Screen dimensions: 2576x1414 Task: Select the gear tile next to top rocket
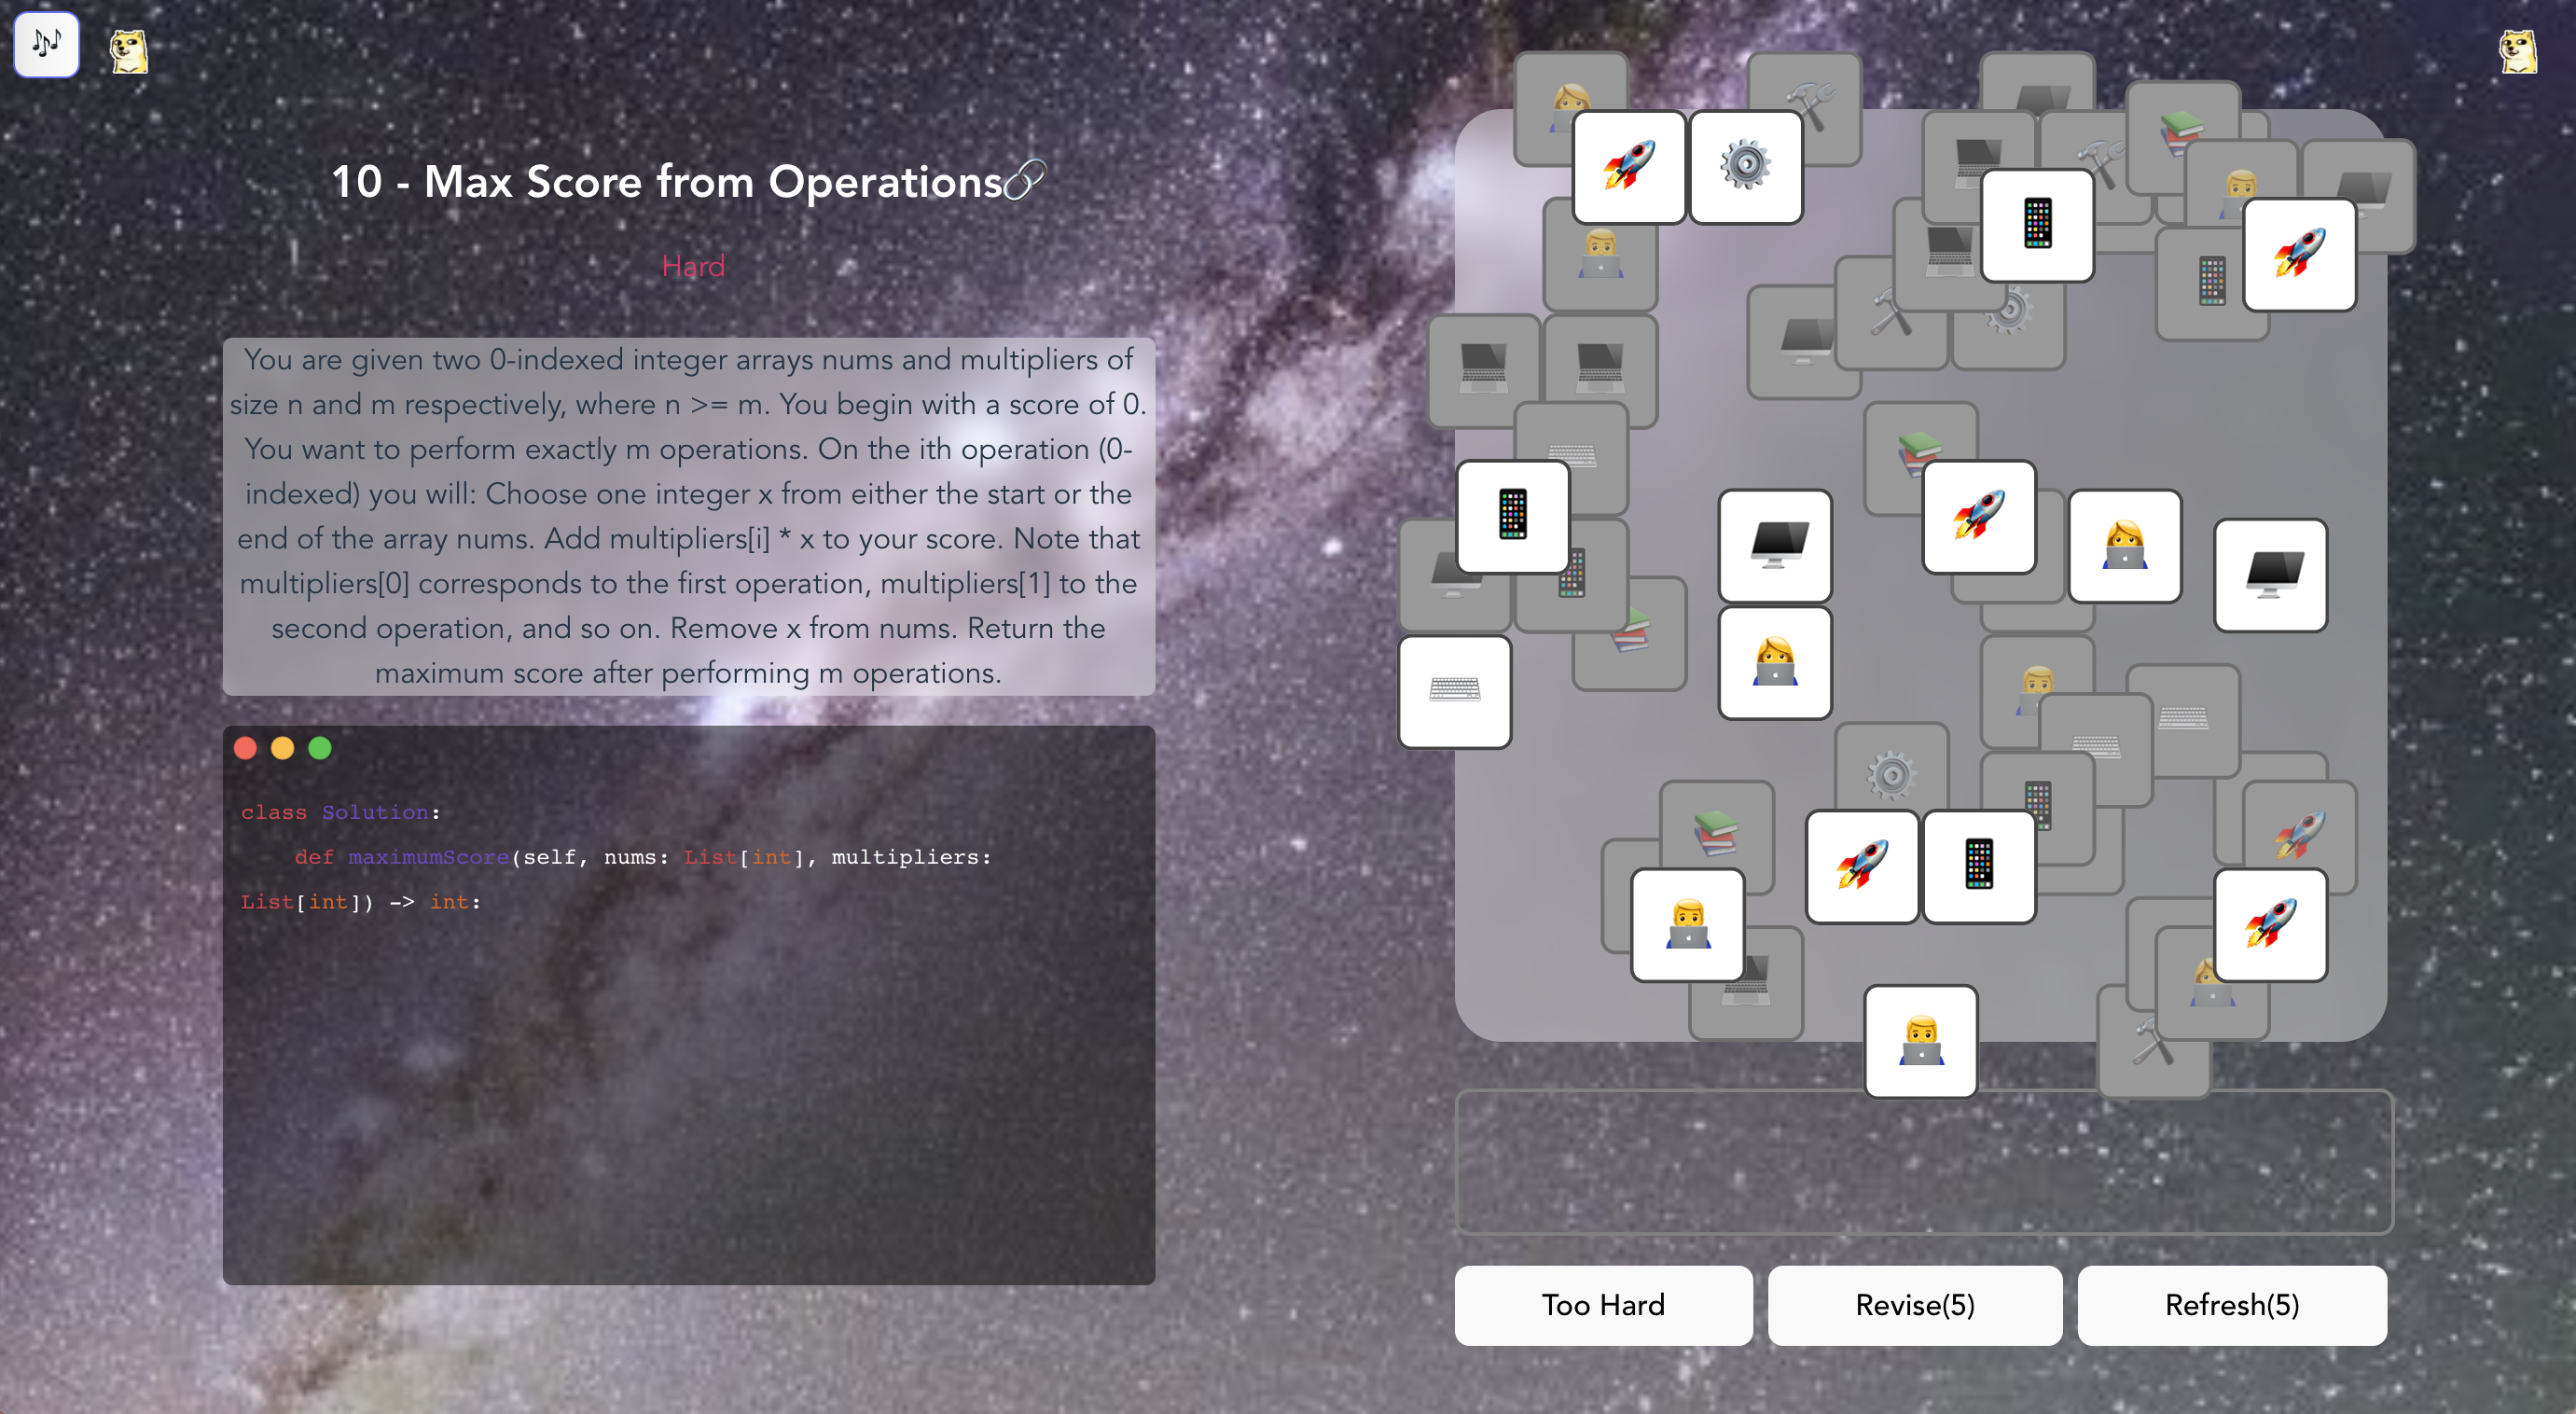point(1745,166)
